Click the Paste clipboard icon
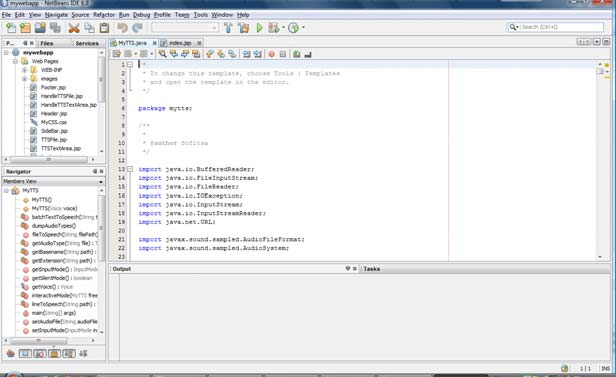616x377 pixels. (x=104, y=27)
